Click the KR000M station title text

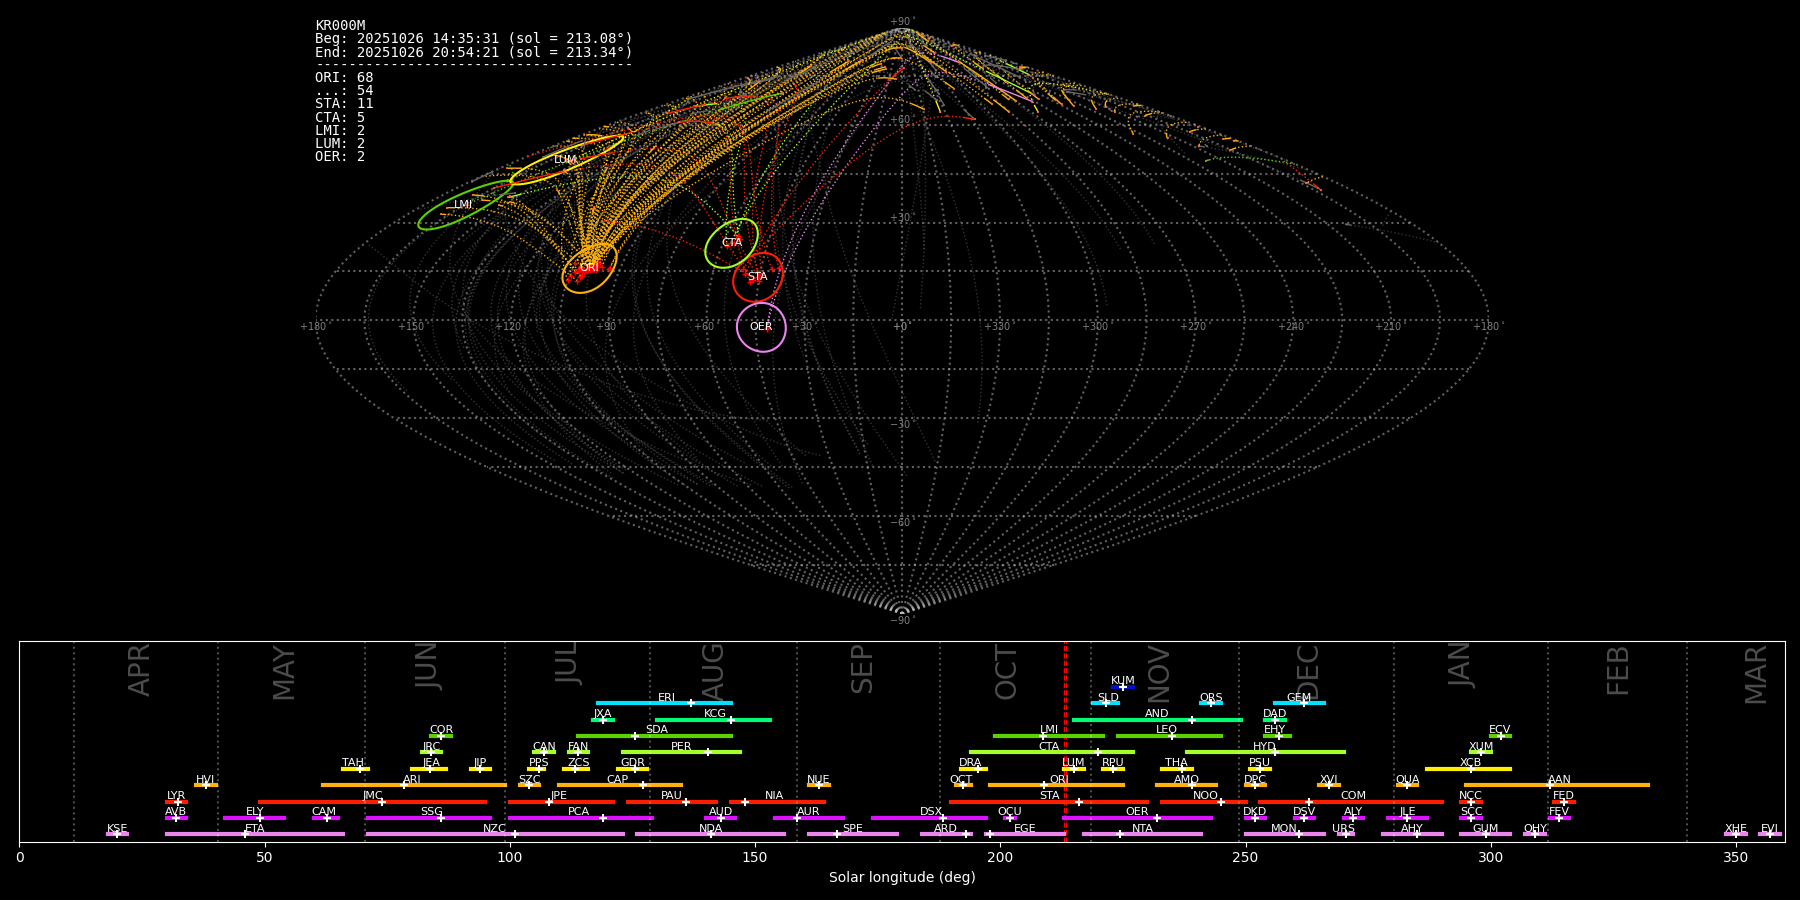(340, 25)
